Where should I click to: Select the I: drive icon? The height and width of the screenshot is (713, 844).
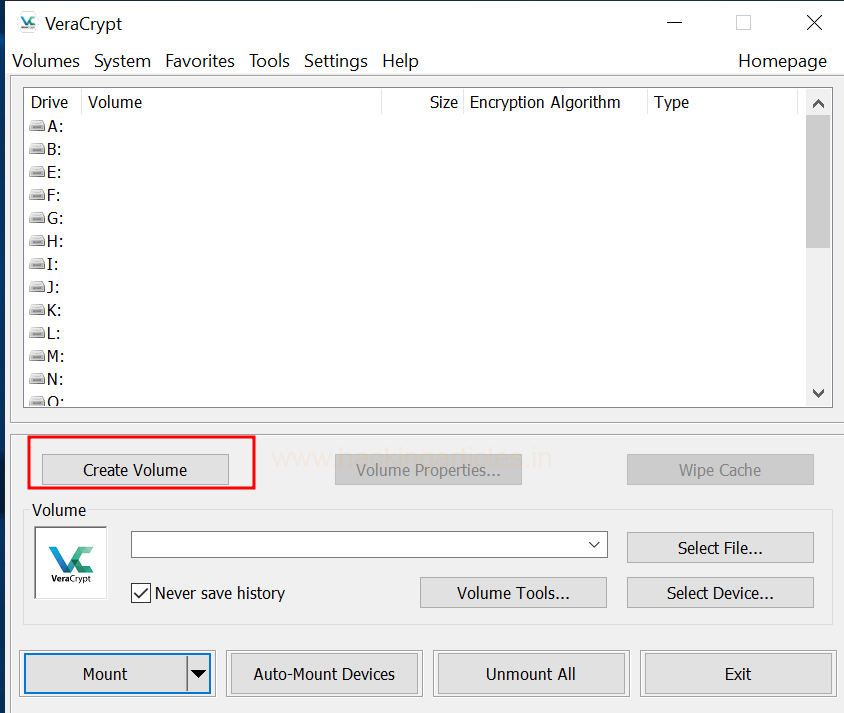pos(37,264)
